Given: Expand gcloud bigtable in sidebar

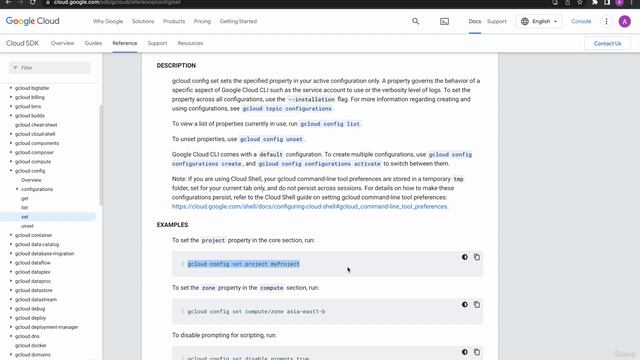Looking at the screenshot, I should point(11,88).
